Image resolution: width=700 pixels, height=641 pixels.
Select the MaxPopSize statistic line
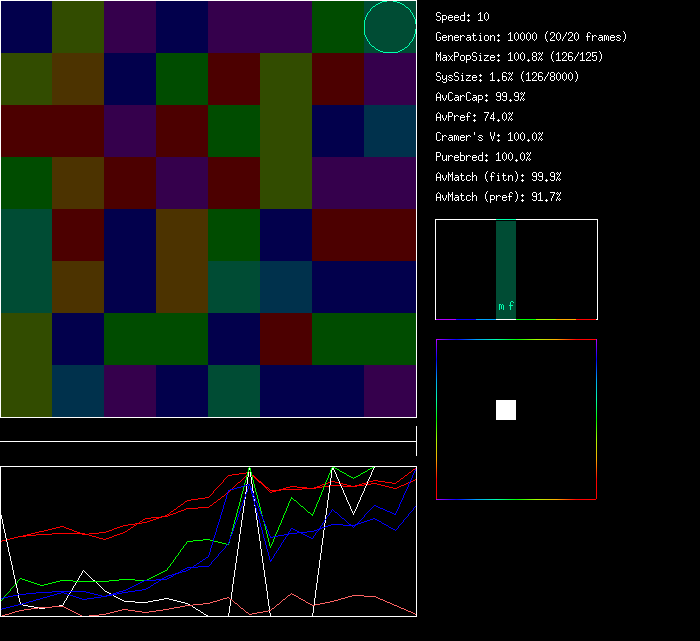[519, 57]
